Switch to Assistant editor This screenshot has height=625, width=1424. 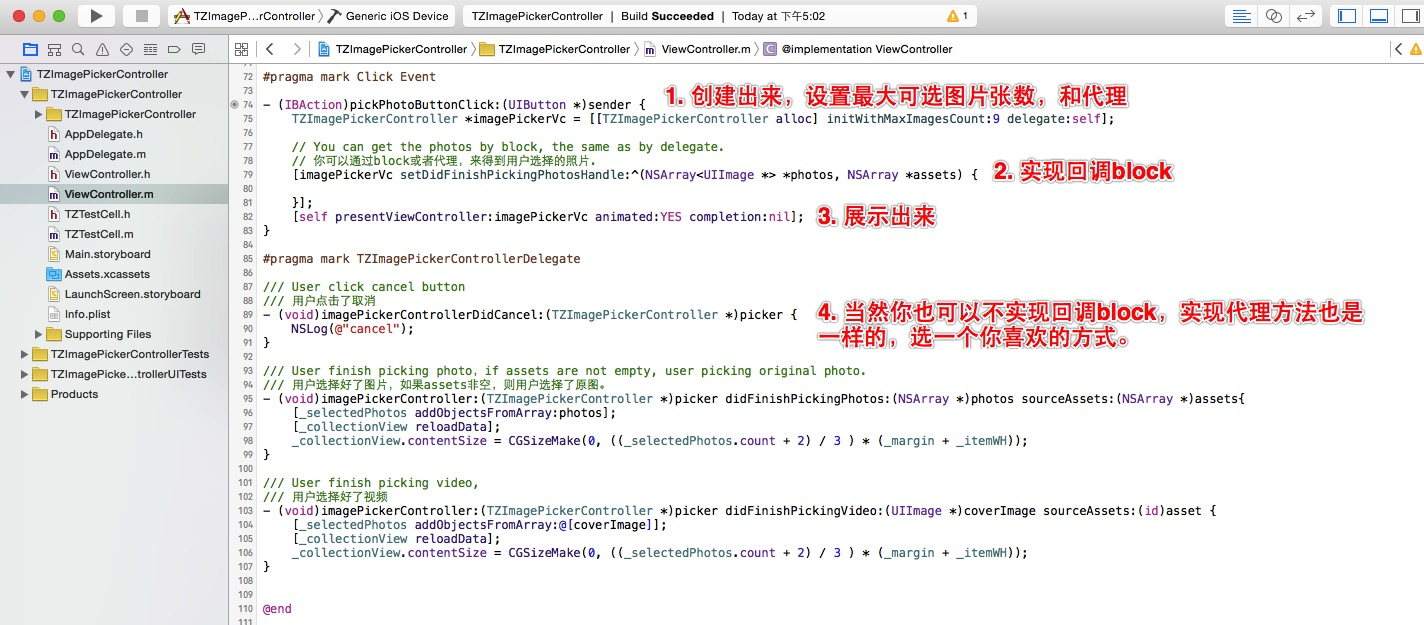point(1274,16)
